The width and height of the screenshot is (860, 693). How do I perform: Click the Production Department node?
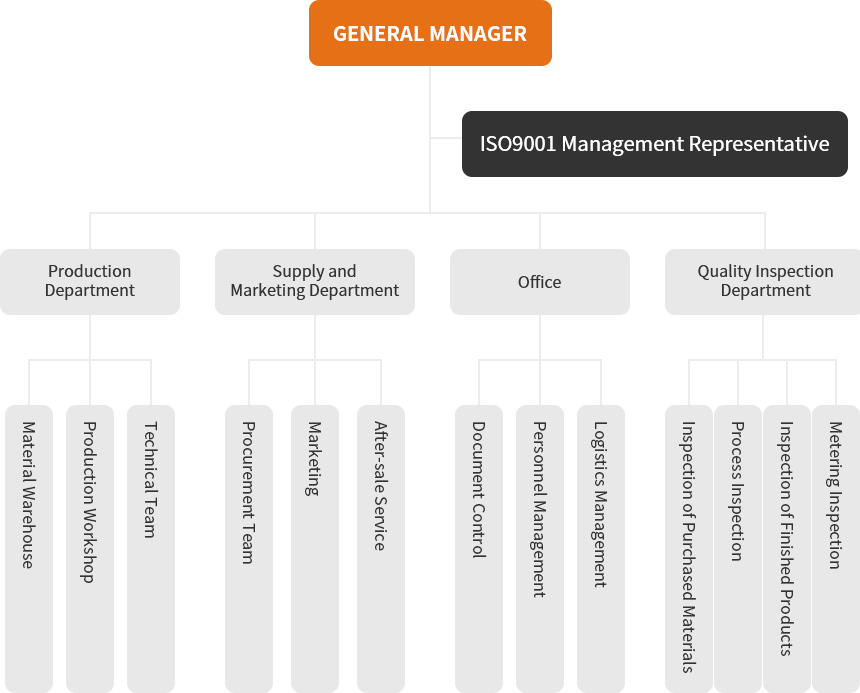(90, 282)
